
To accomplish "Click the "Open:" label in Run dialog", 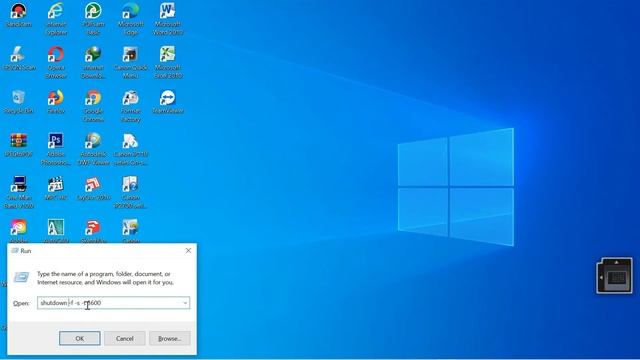I will point(21,303).
